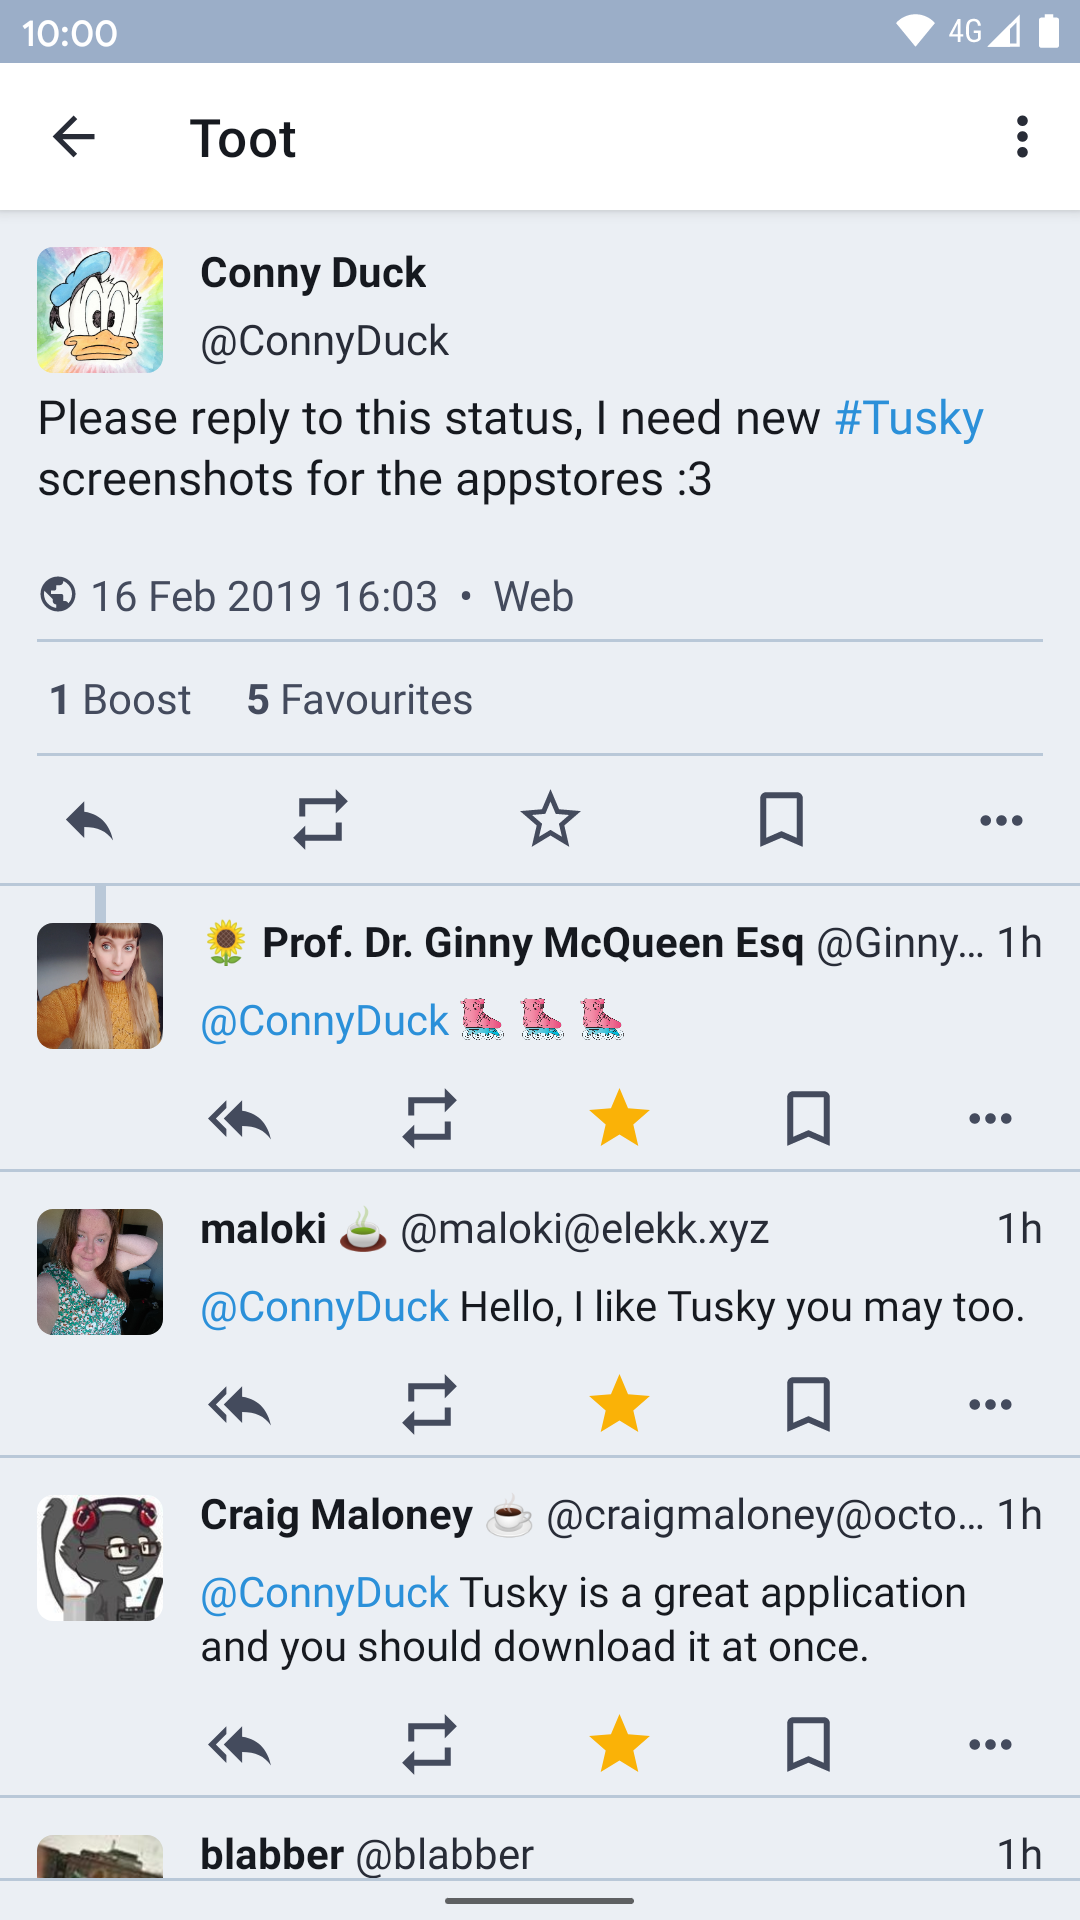This screenshot has height=1920, width=1080.
Task: Reply to Ginny McQueen's toot
Action: click(x=240, y=1119)
